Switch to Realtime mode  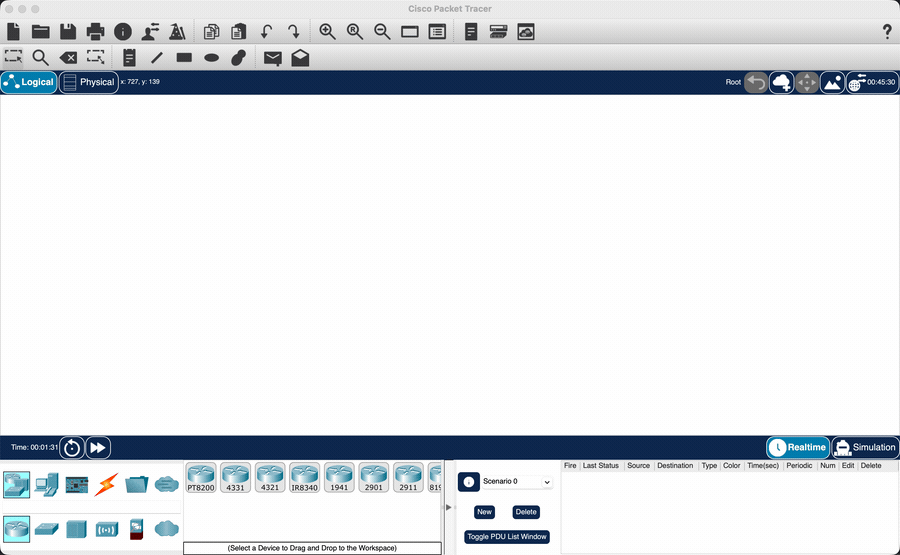(x=798, y=447)
